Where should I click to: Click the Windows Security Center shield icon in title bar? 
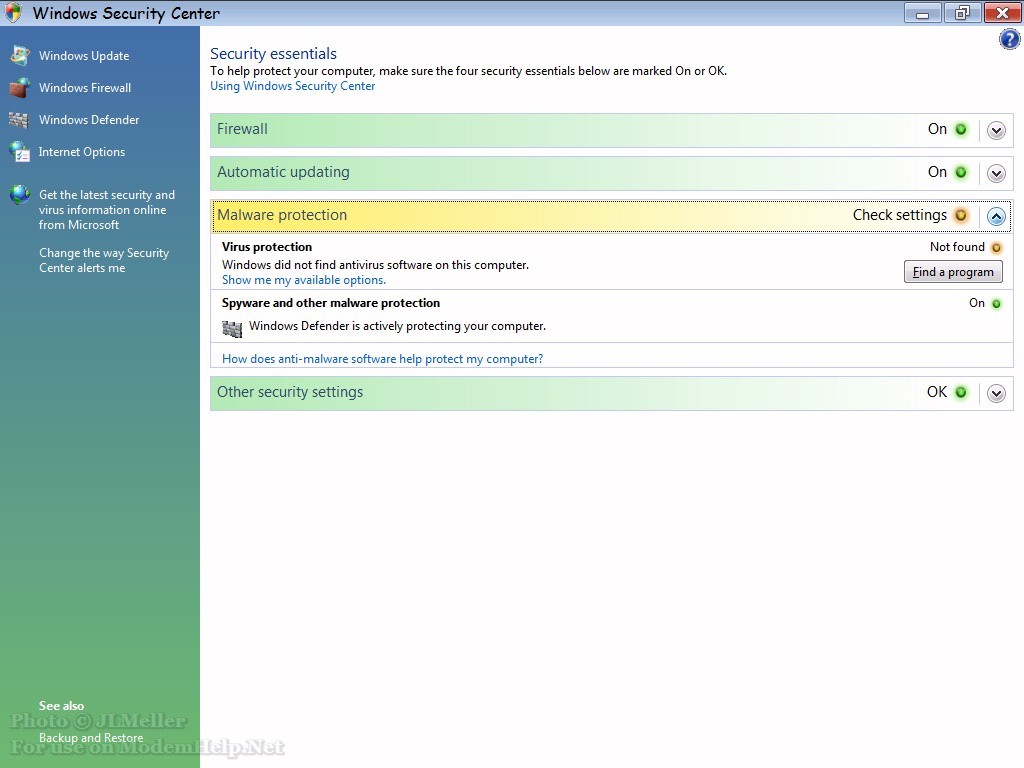13,12
